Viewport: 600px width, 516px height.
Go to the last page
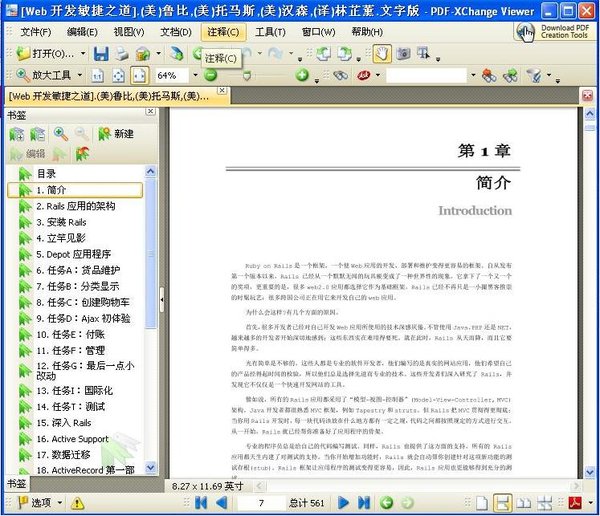[x=364, y=503]
